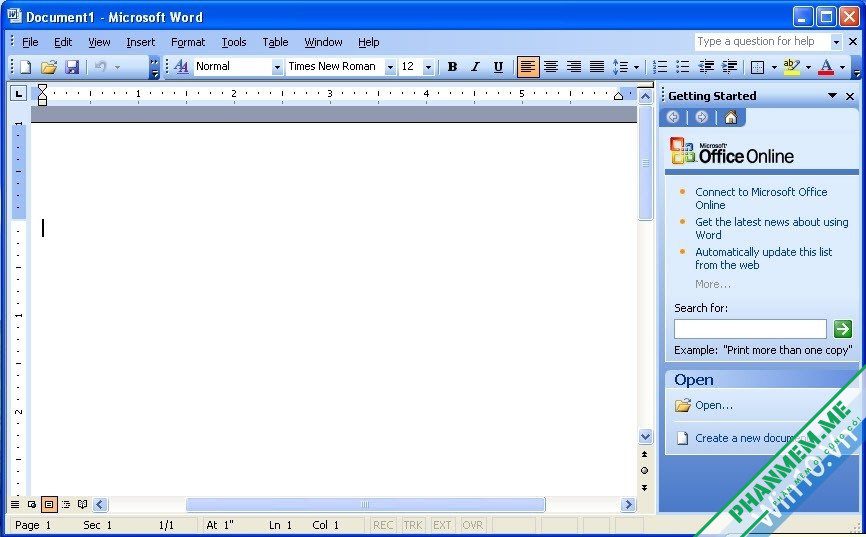866x537 pixels.
Task: Switch to Web Layout View icon
Action: tap(32, 504)
